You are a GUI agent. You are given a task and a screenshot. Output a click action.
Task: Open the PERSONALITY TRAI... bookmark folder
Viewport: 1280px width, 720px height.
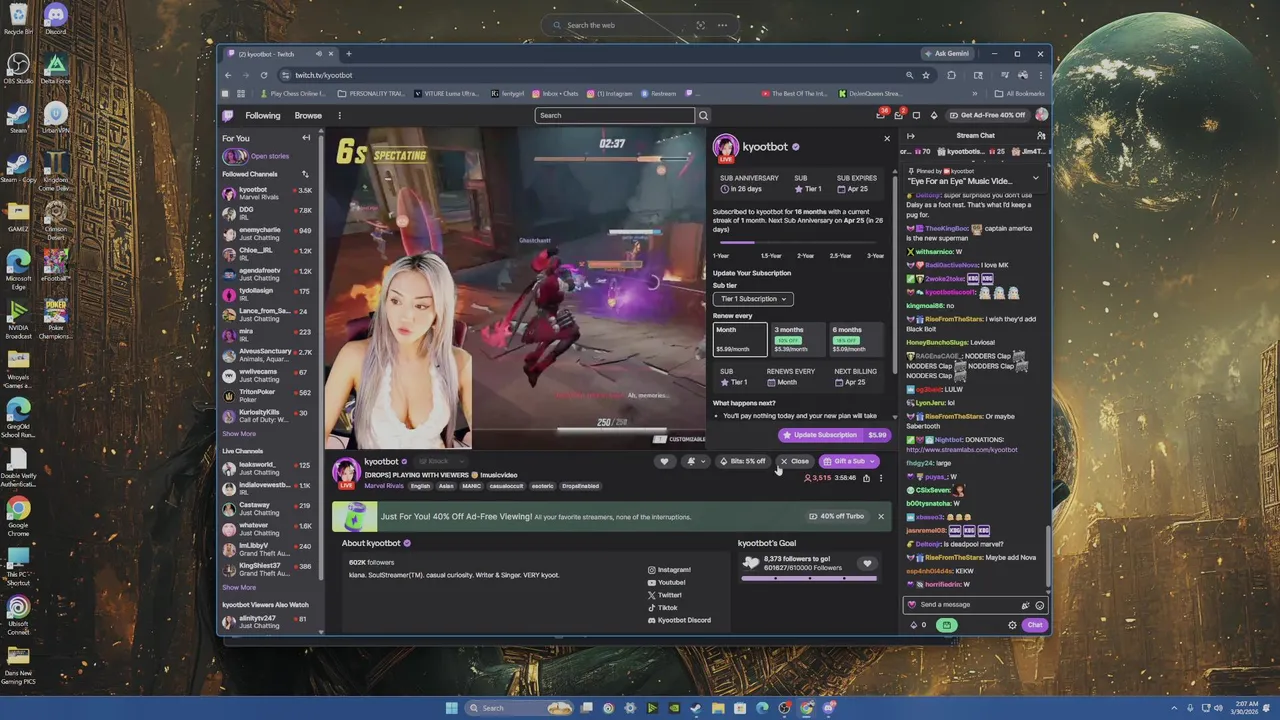coord(372,94)
